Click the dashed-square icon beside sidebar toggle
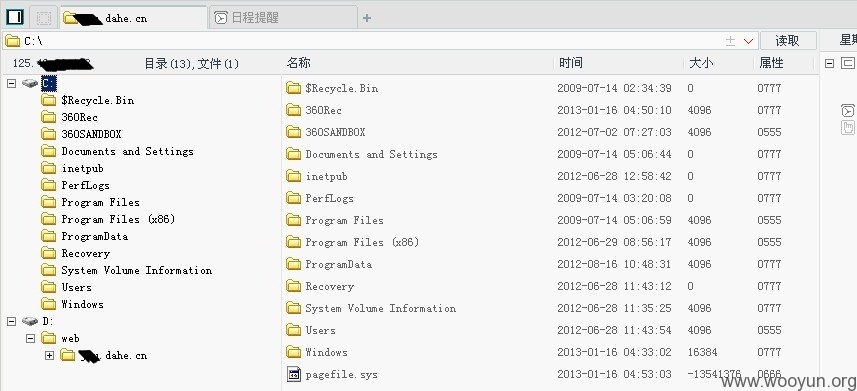The image size is (857, 391). tap(44, 18)
